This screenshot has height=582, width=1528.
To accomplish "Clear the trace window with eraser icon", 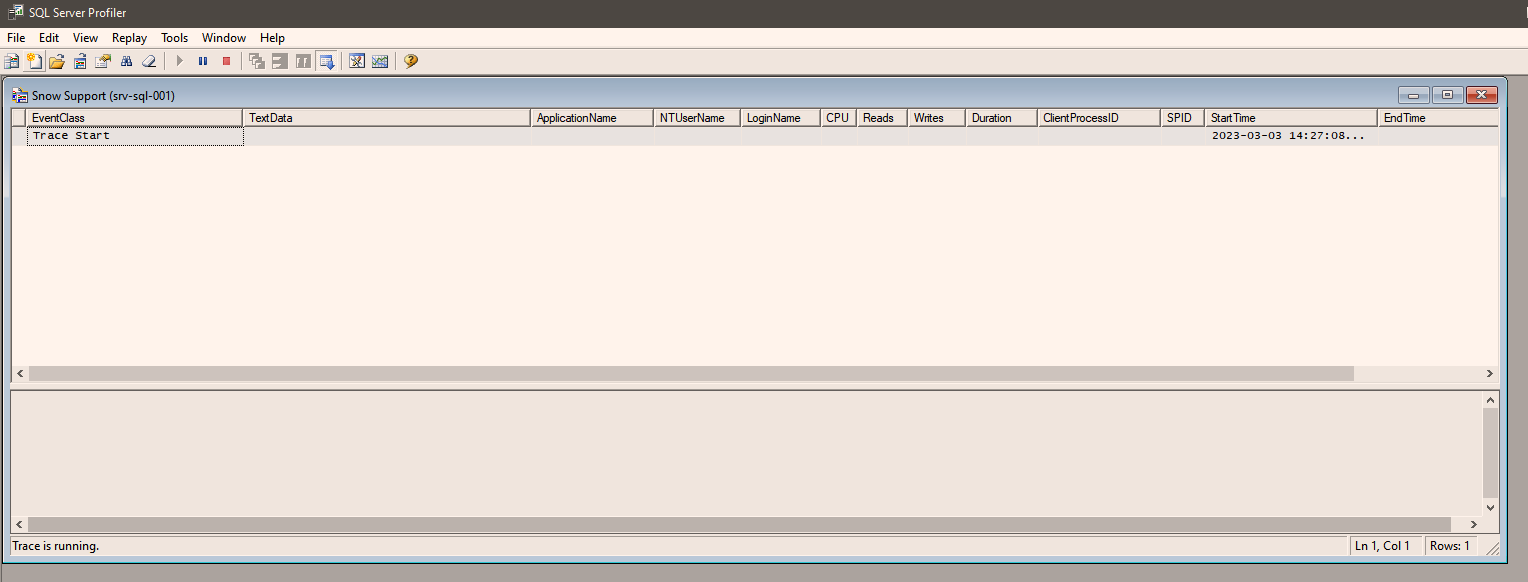I will pos(149,61).
